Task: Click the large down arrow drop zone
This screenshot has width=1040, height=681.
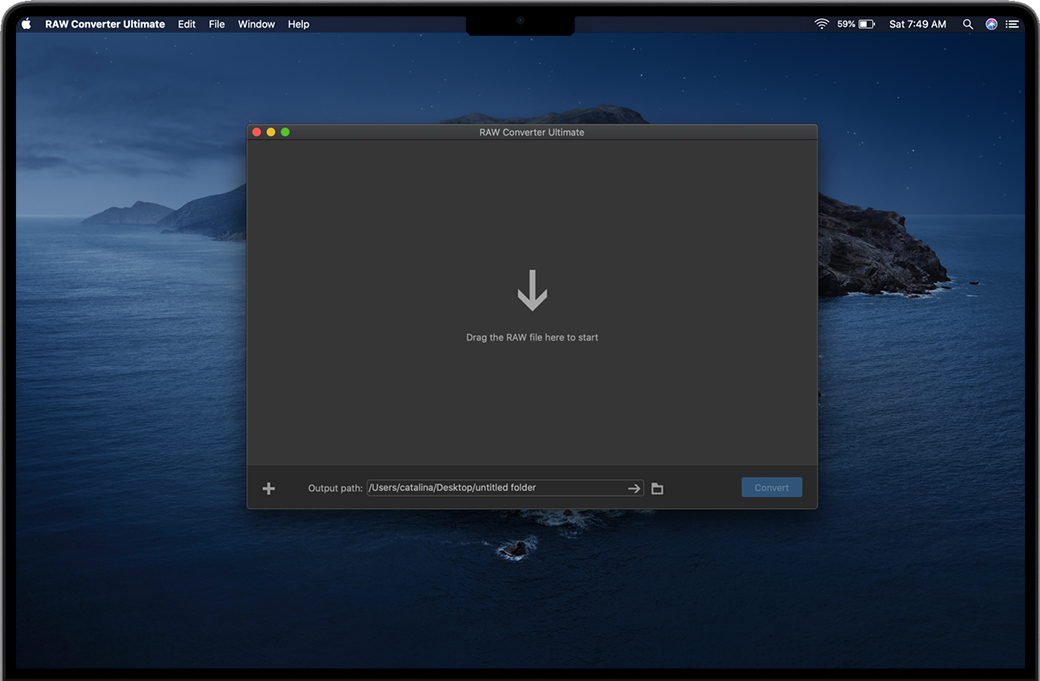Action: (x=532, y=291)
